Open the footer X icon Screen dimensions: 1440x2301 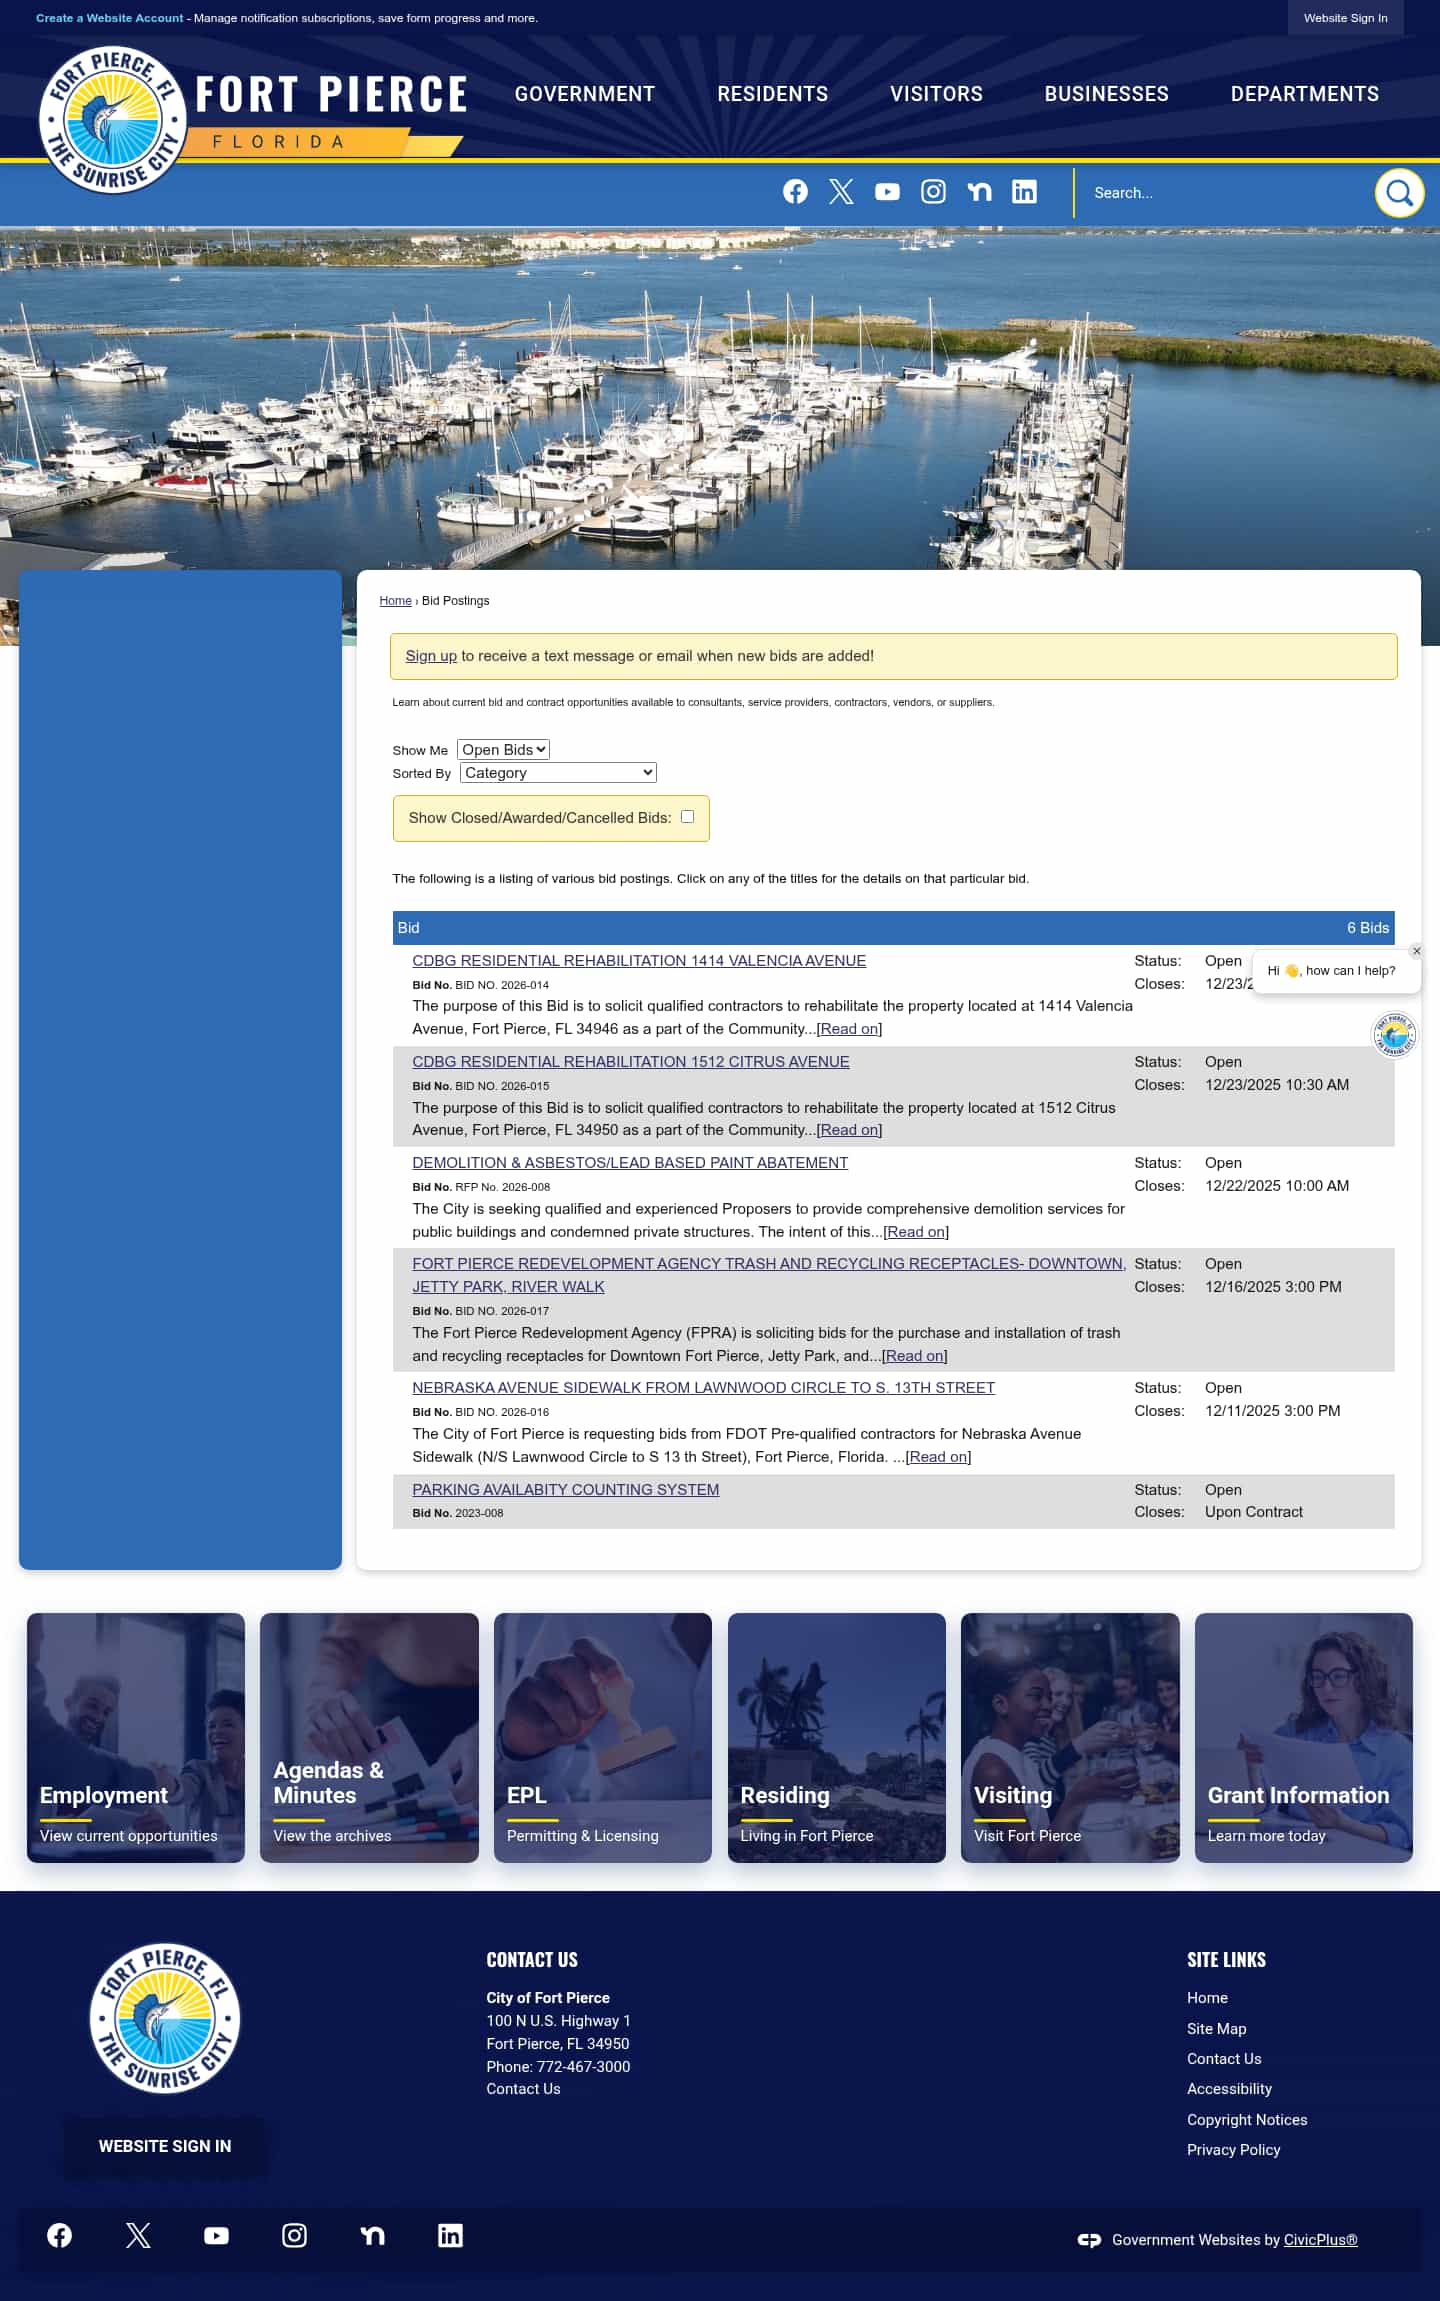138,2235
